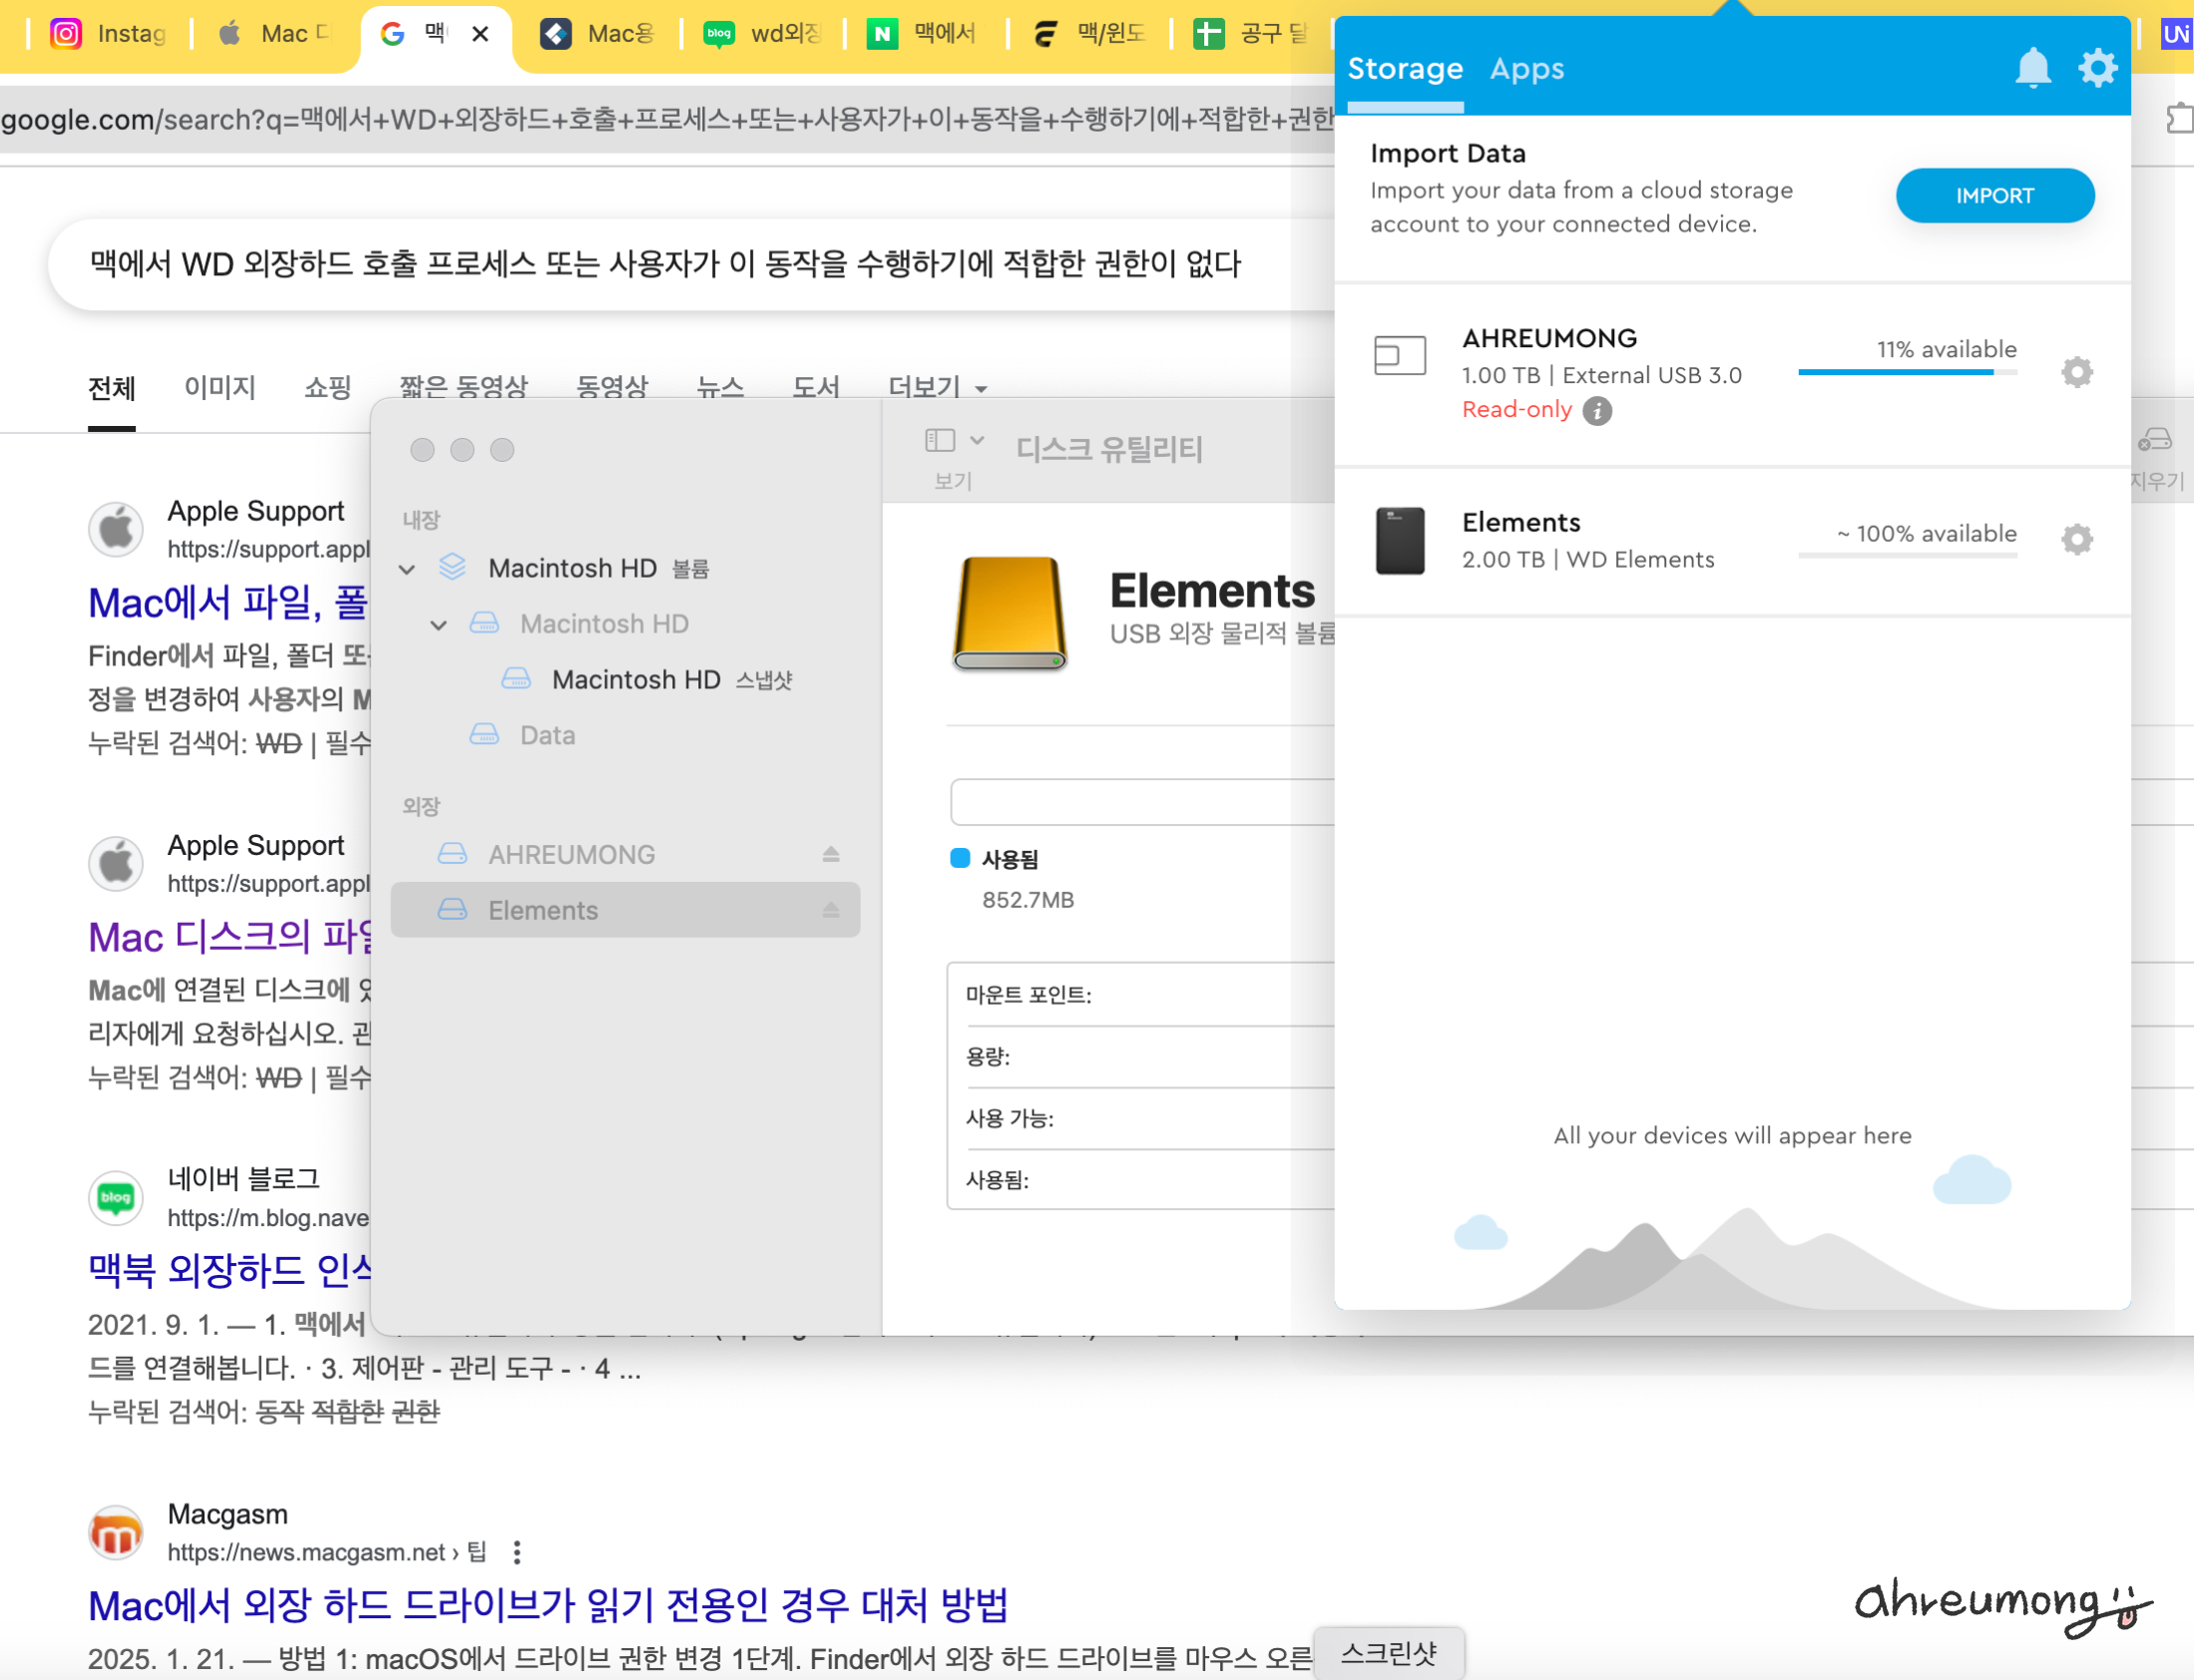Switch to Storage tab
The image size is (2194, 1680).
tap(1404, 68)
